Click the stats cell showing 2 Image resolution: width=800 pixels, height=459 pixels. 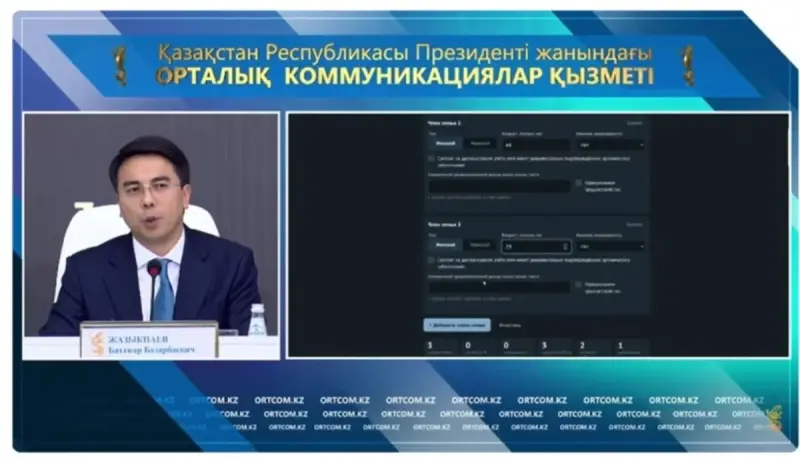(x=594, y=347)
